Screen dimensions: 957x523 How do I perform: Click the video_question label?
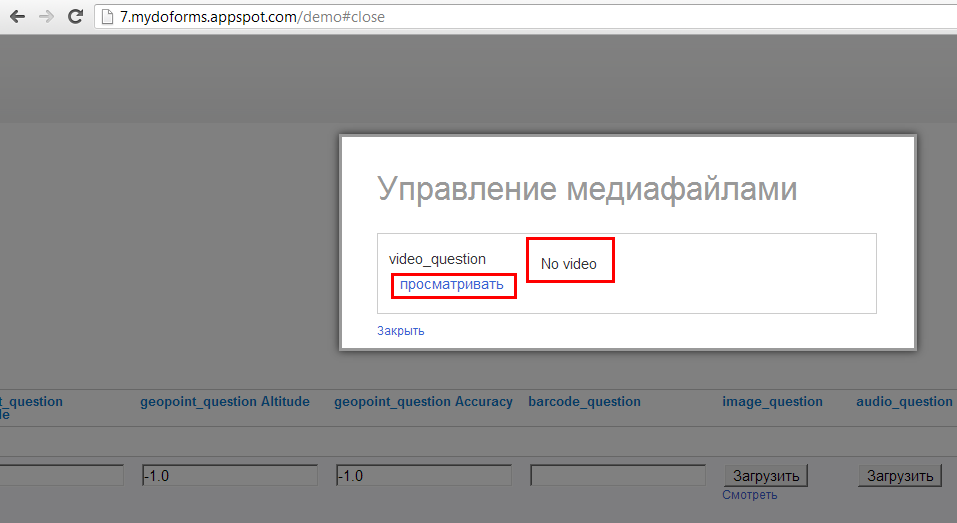click(437, 260)
